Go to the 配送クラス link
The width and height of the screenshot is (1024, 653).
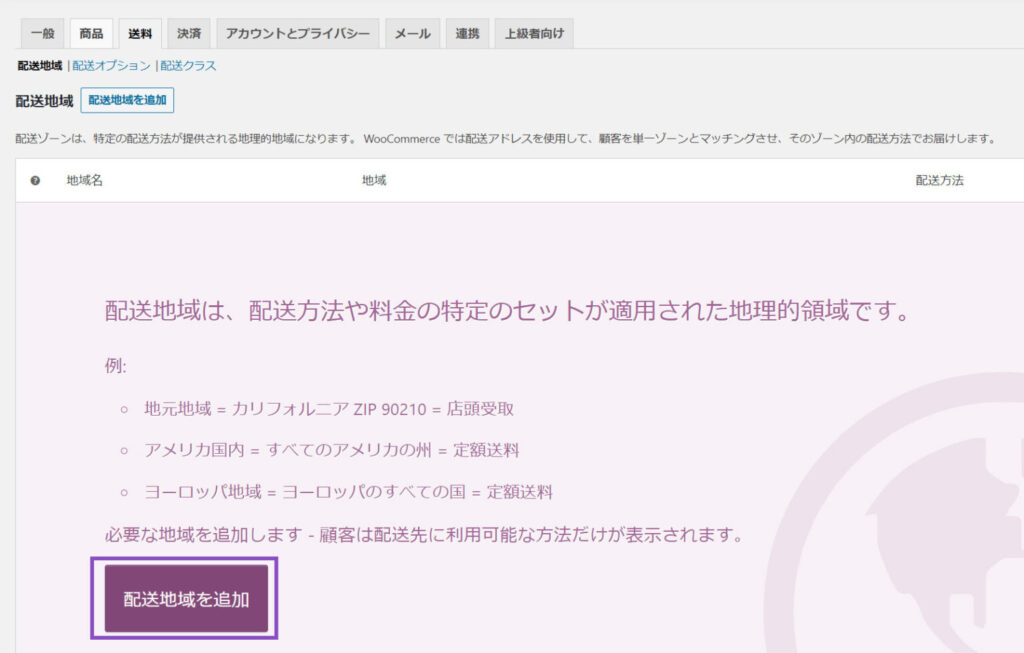click(x=188, y=66)
